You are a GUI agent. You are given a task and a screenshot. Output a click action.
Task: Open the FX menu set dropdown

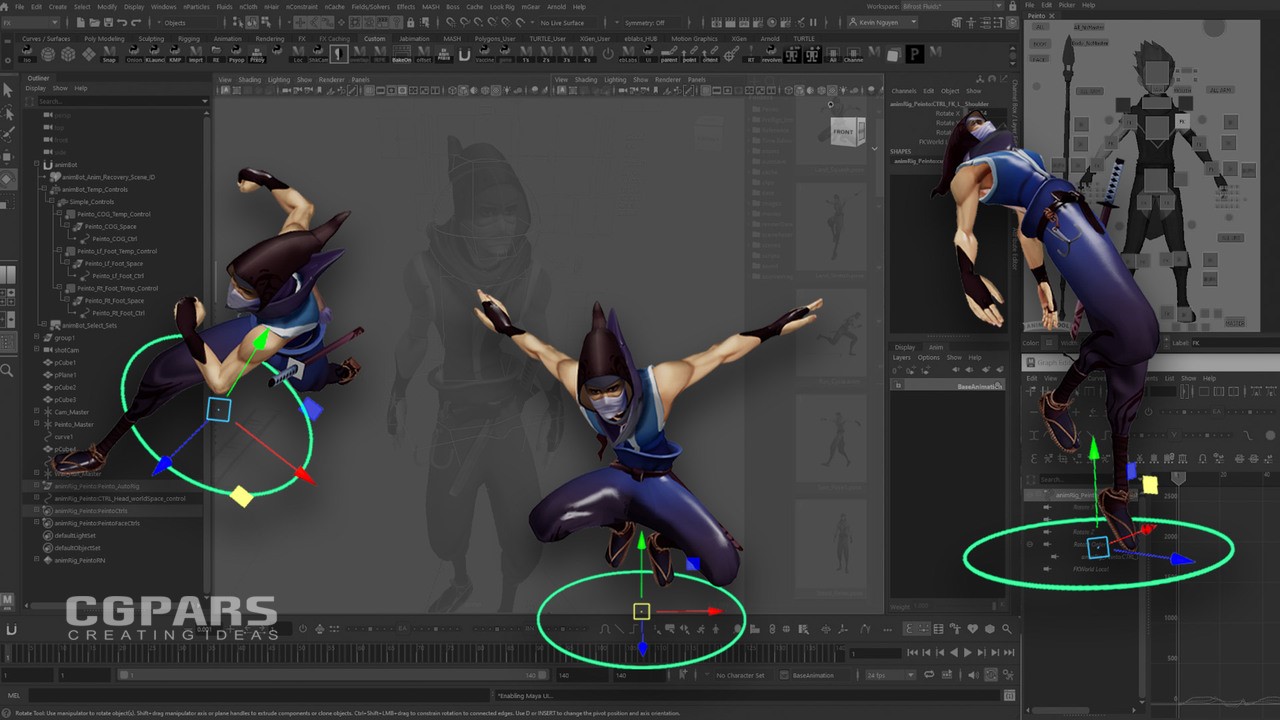click(30, 22)
